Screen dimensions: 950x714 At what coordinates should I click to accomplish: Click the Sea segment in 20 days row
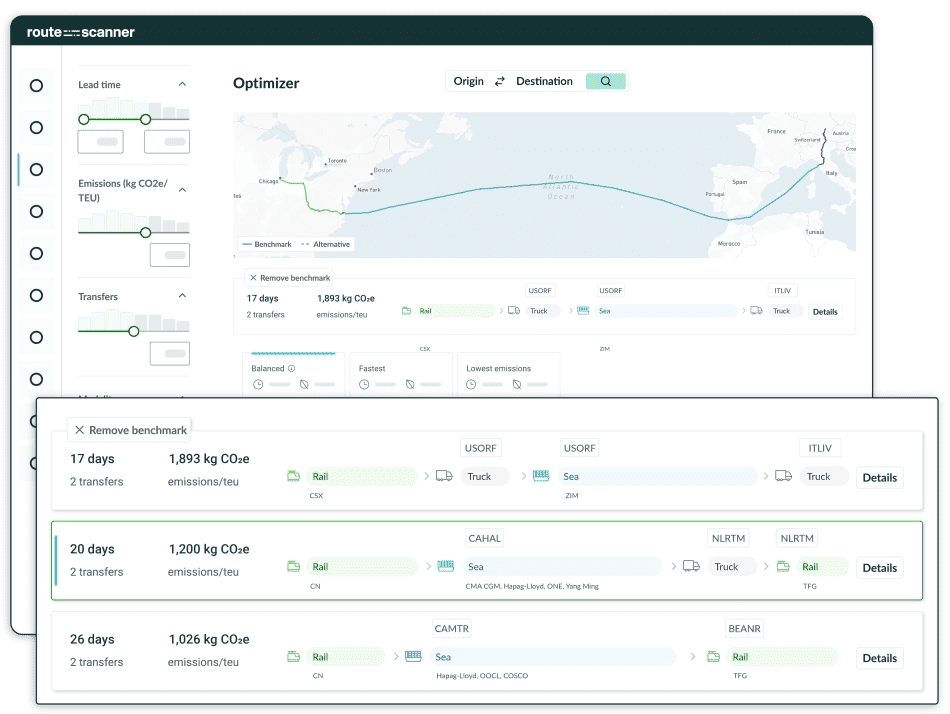coord(563,567)
